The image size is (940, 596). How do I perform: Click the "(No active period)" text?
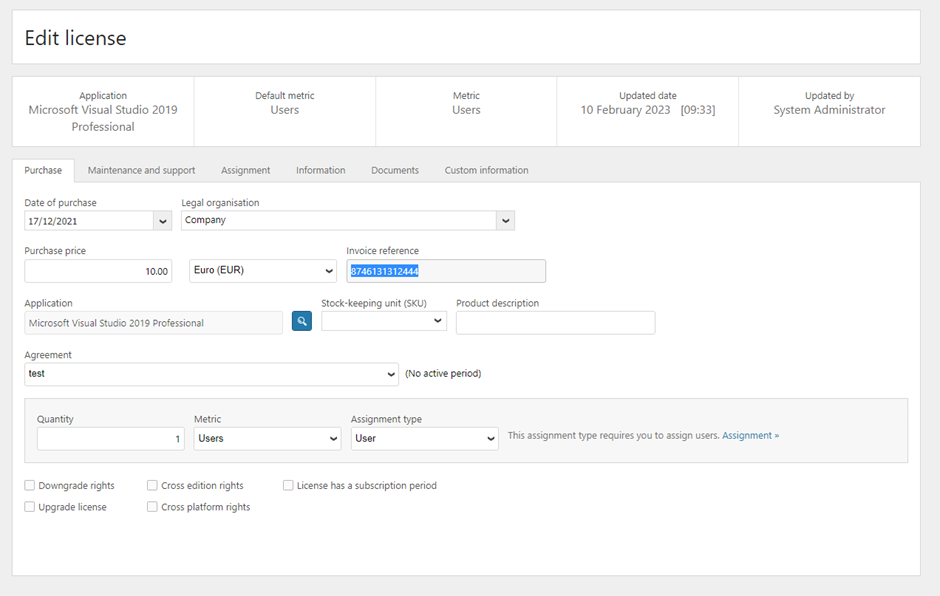click(443, 374)
